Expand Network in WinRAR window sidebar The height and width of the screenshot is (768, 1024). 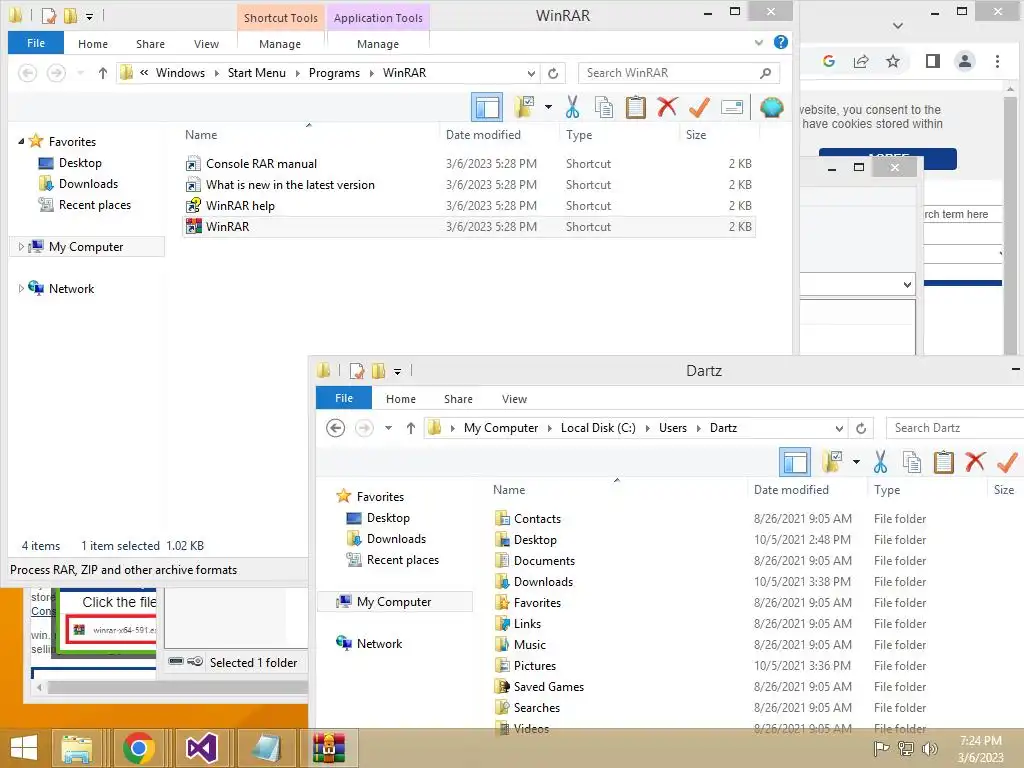[x=21, y=289]
